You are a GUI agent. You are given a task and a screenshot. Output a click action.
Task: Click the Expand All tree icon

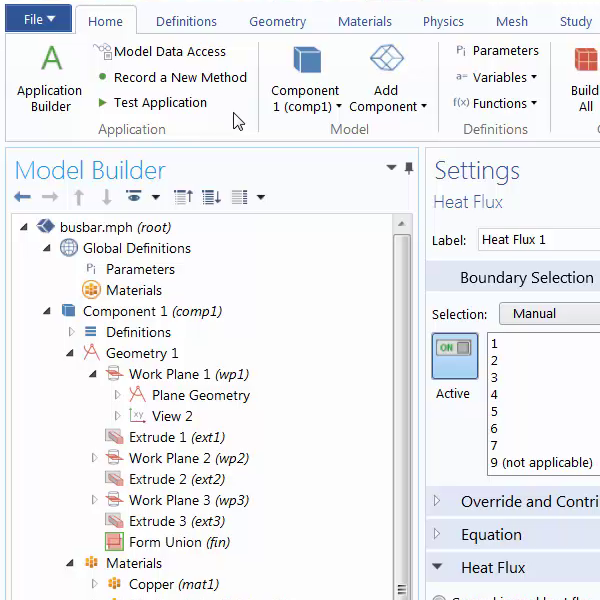pyautogui.click(x=211, y=197)
